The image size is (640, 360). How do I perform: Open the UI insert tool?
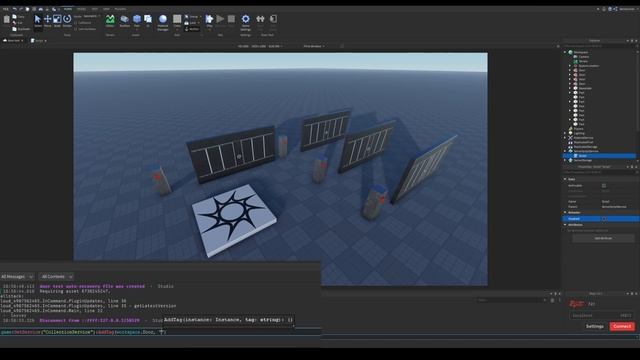(148, 19)
